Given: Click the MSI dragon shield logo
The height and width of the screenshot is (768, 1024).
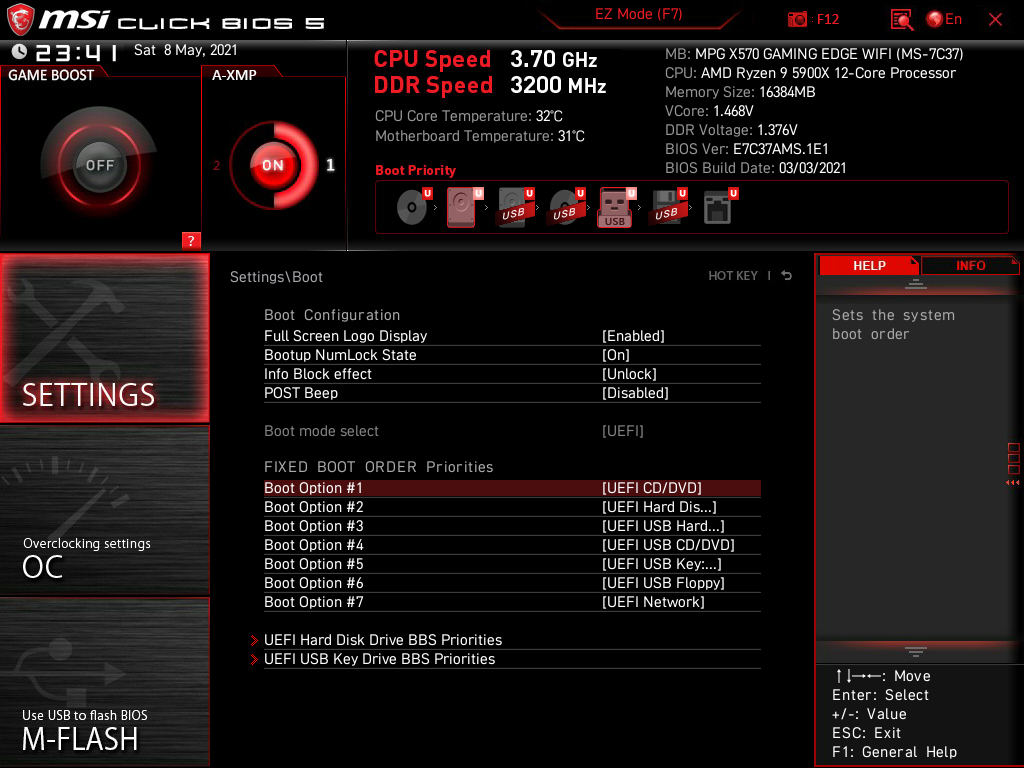Looking at the screenshot, I should pyautogui.click(x=20, y=19).
